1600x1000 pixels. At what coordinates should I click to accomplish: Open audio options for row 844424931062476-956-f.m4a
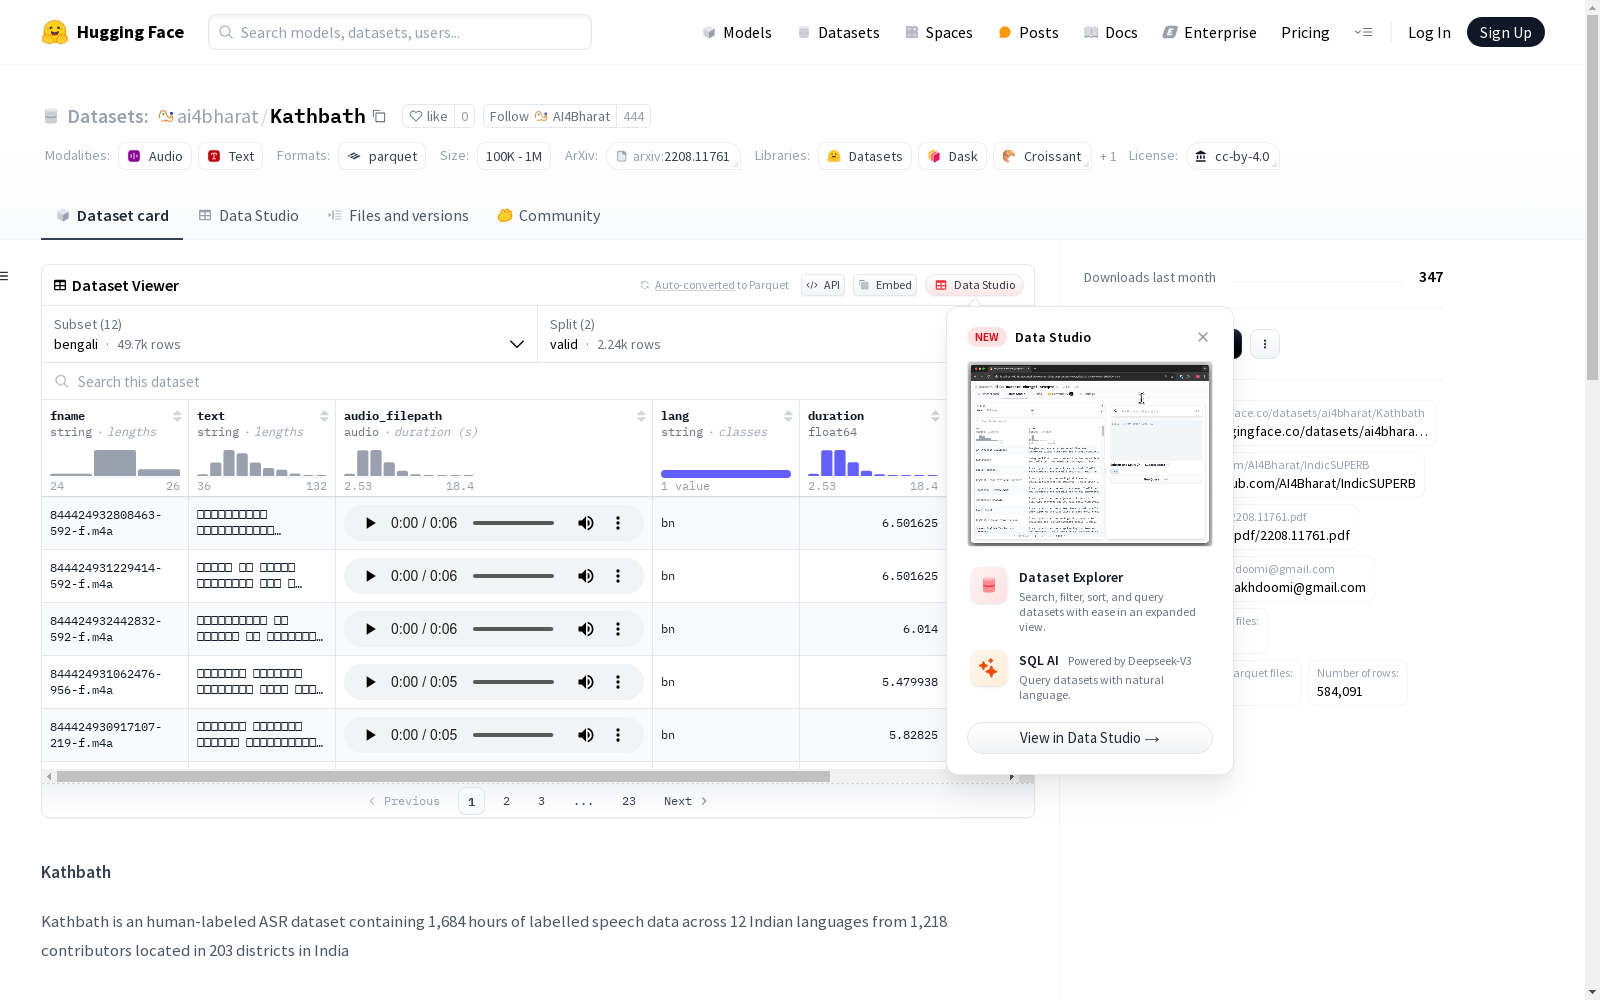[618, 682]
